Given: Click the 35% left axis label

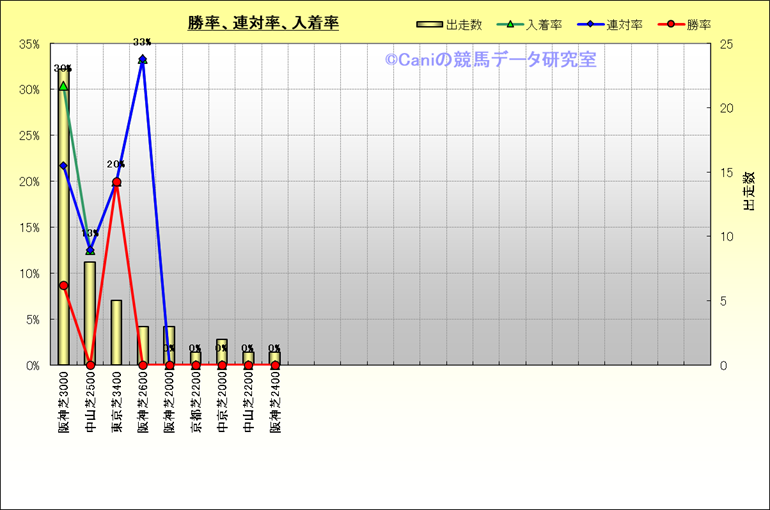Looking at the screenshot, I should point(29,44).
